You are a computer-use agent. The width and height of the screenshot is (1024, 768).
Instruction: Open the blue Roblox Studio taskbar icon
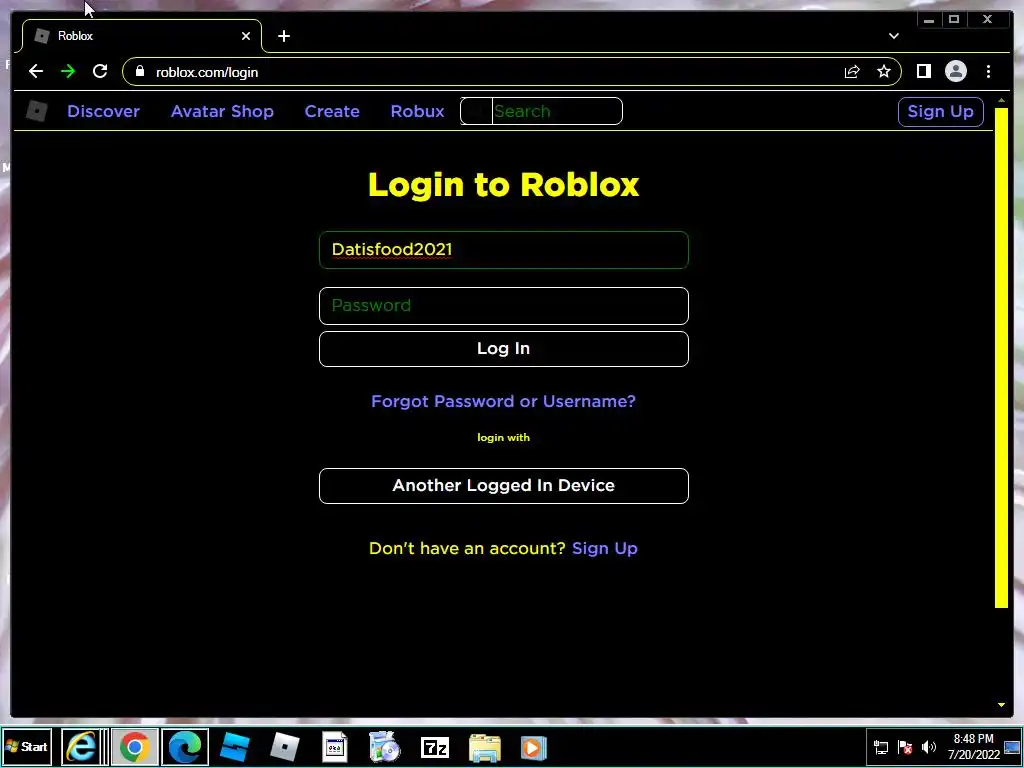pyautogui.click(x=234, y=747)
